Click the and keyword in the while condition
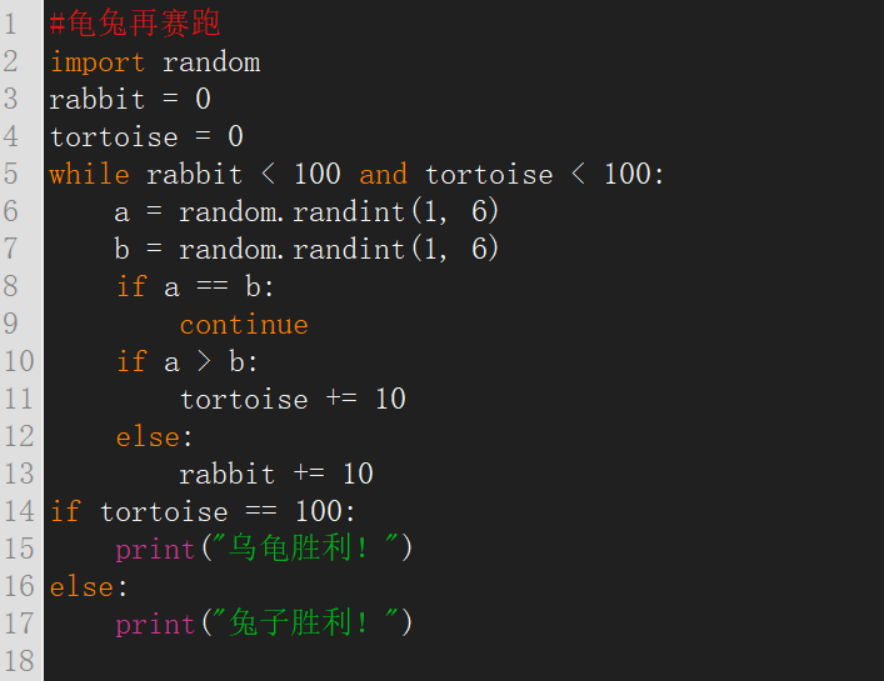This screenshot has height=682, width=884. pyautogui.click(x=383, y=174)
